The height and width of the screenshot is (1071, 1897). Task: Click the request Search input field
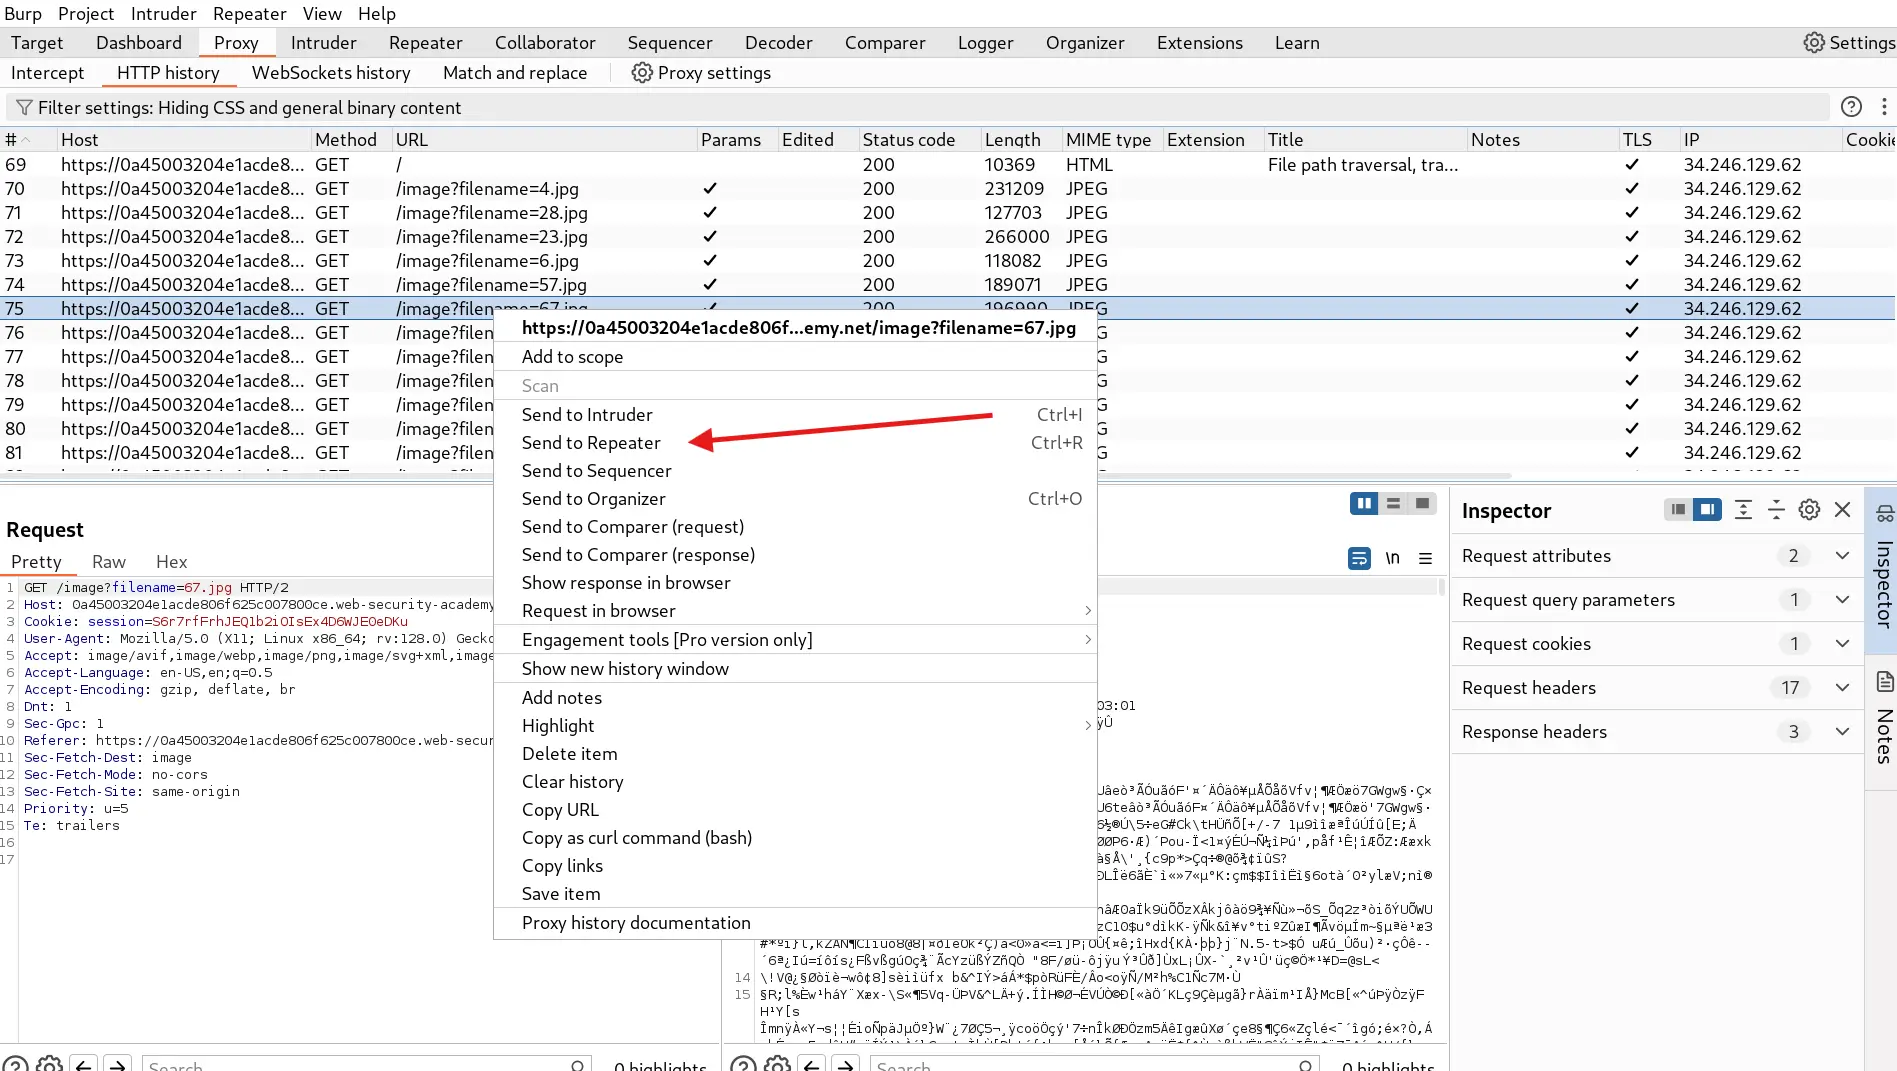pos(366,1066)
